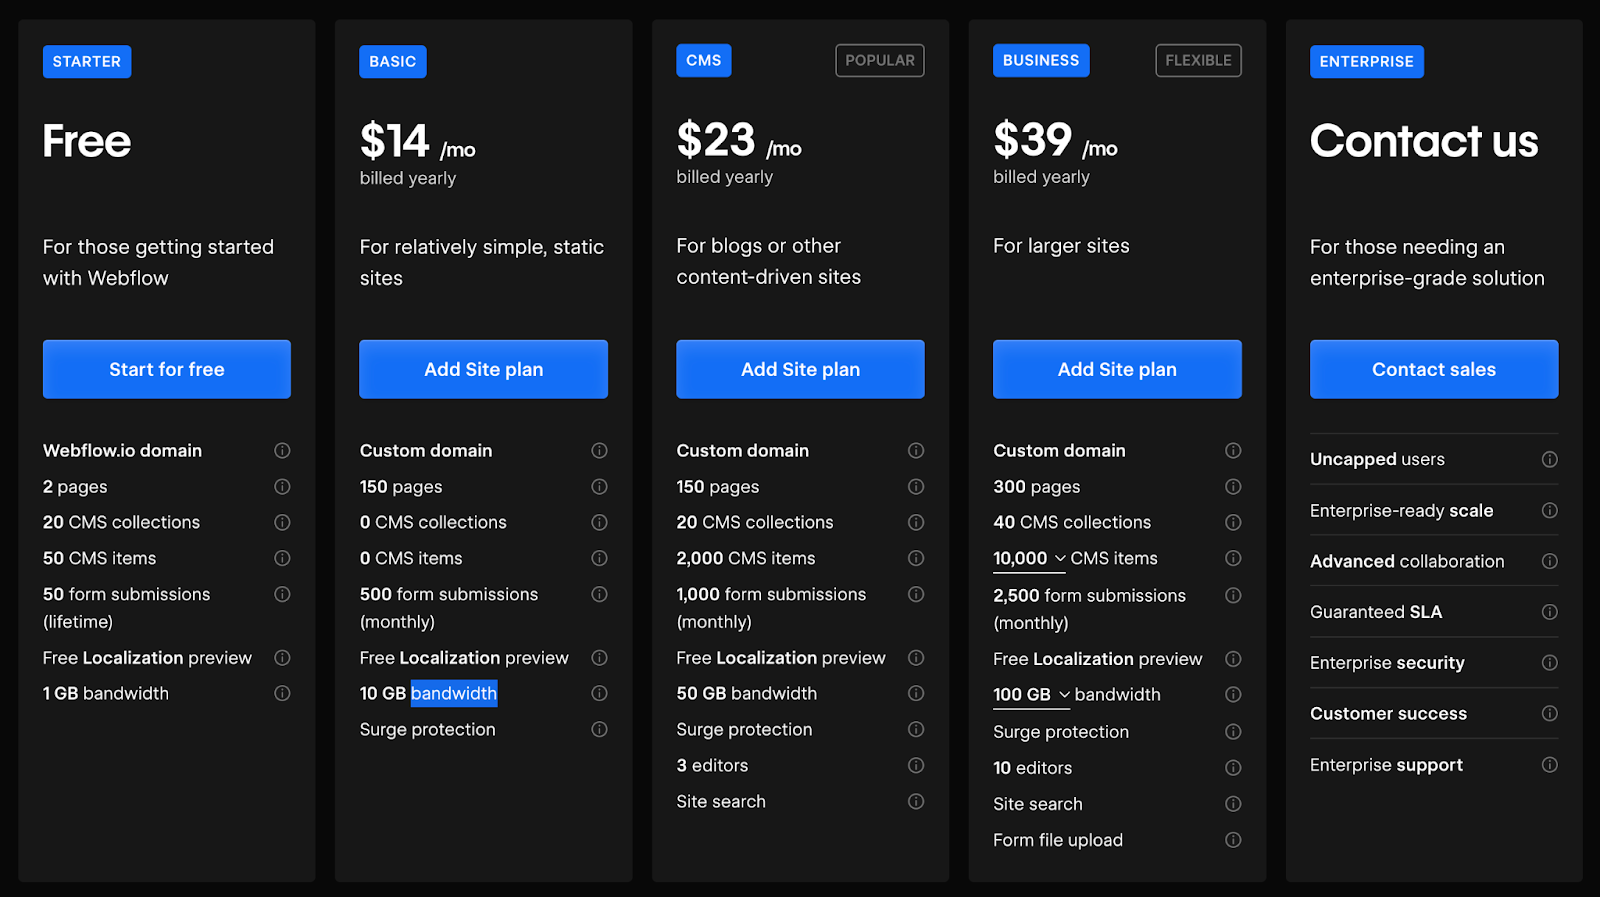
Task: Select the CMS plan label
Action: pos(704,61)
